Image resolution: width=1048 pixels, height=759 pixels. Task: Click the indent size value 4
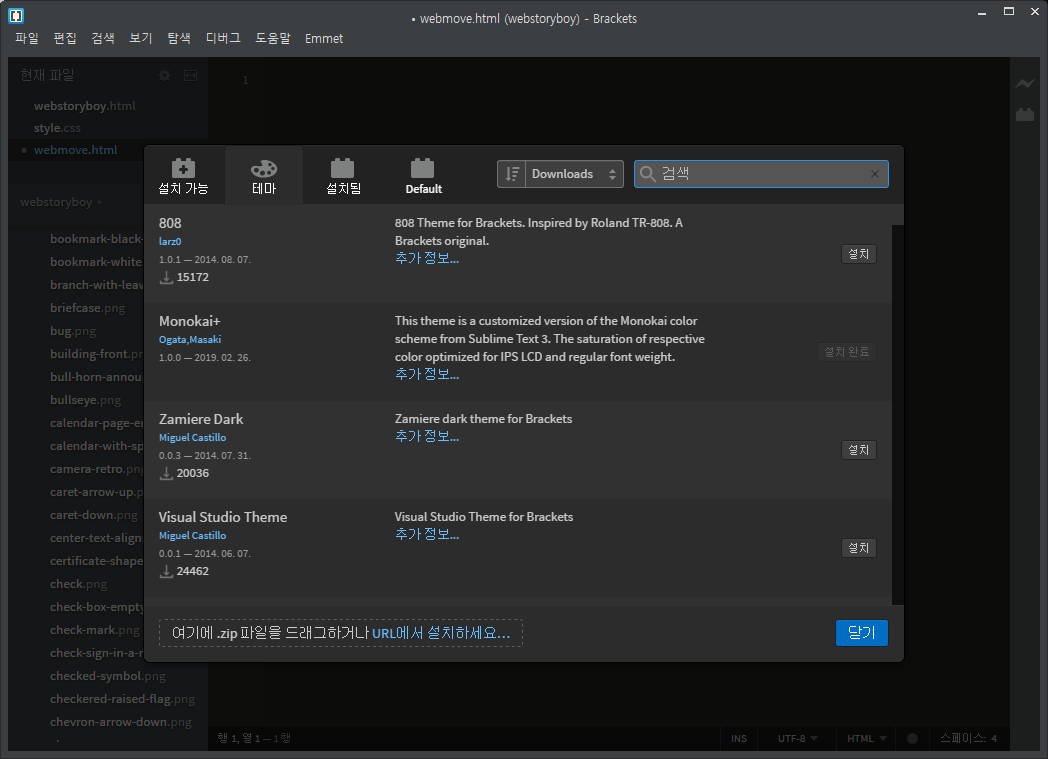click(994, 738)
